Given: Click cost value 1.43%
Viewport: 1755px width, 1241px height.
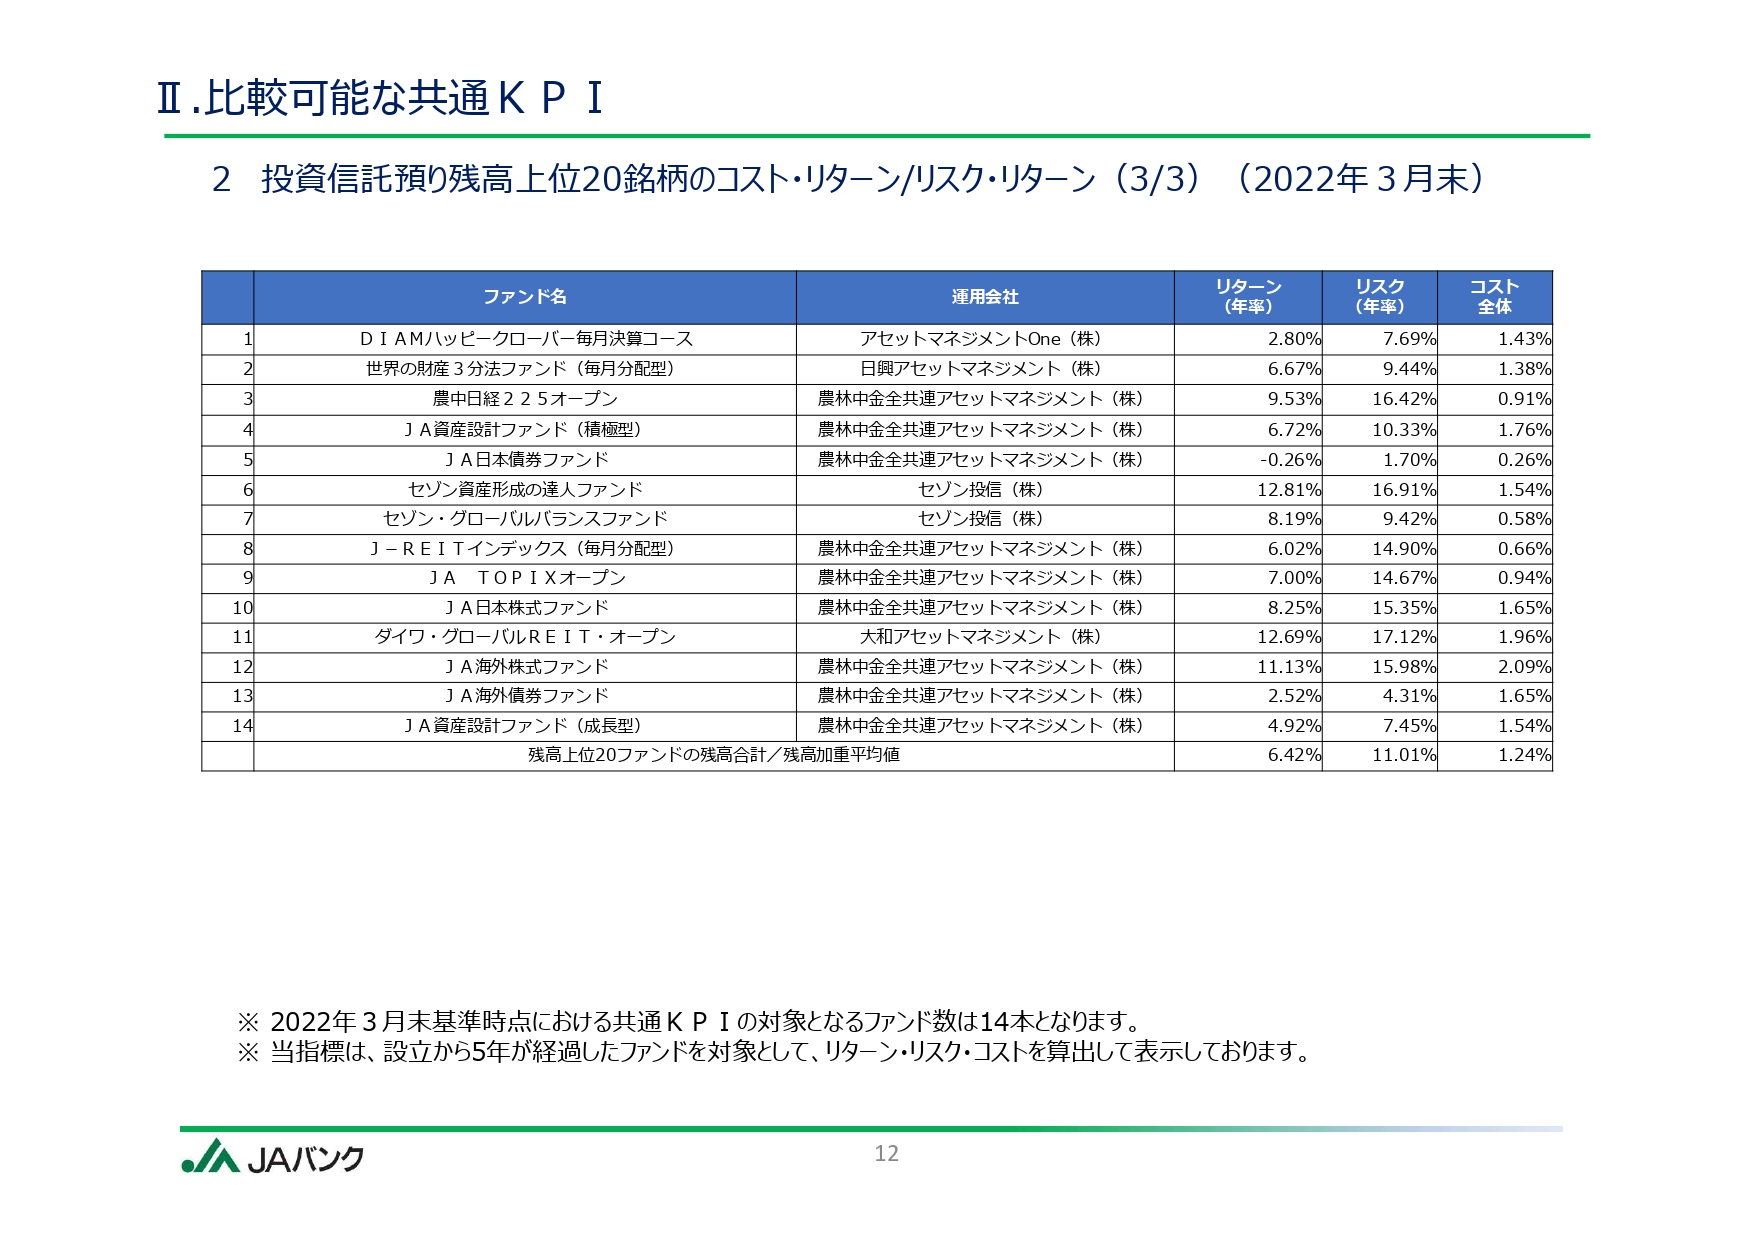Looking at the screenshot, I should (x=1524, y=339).
